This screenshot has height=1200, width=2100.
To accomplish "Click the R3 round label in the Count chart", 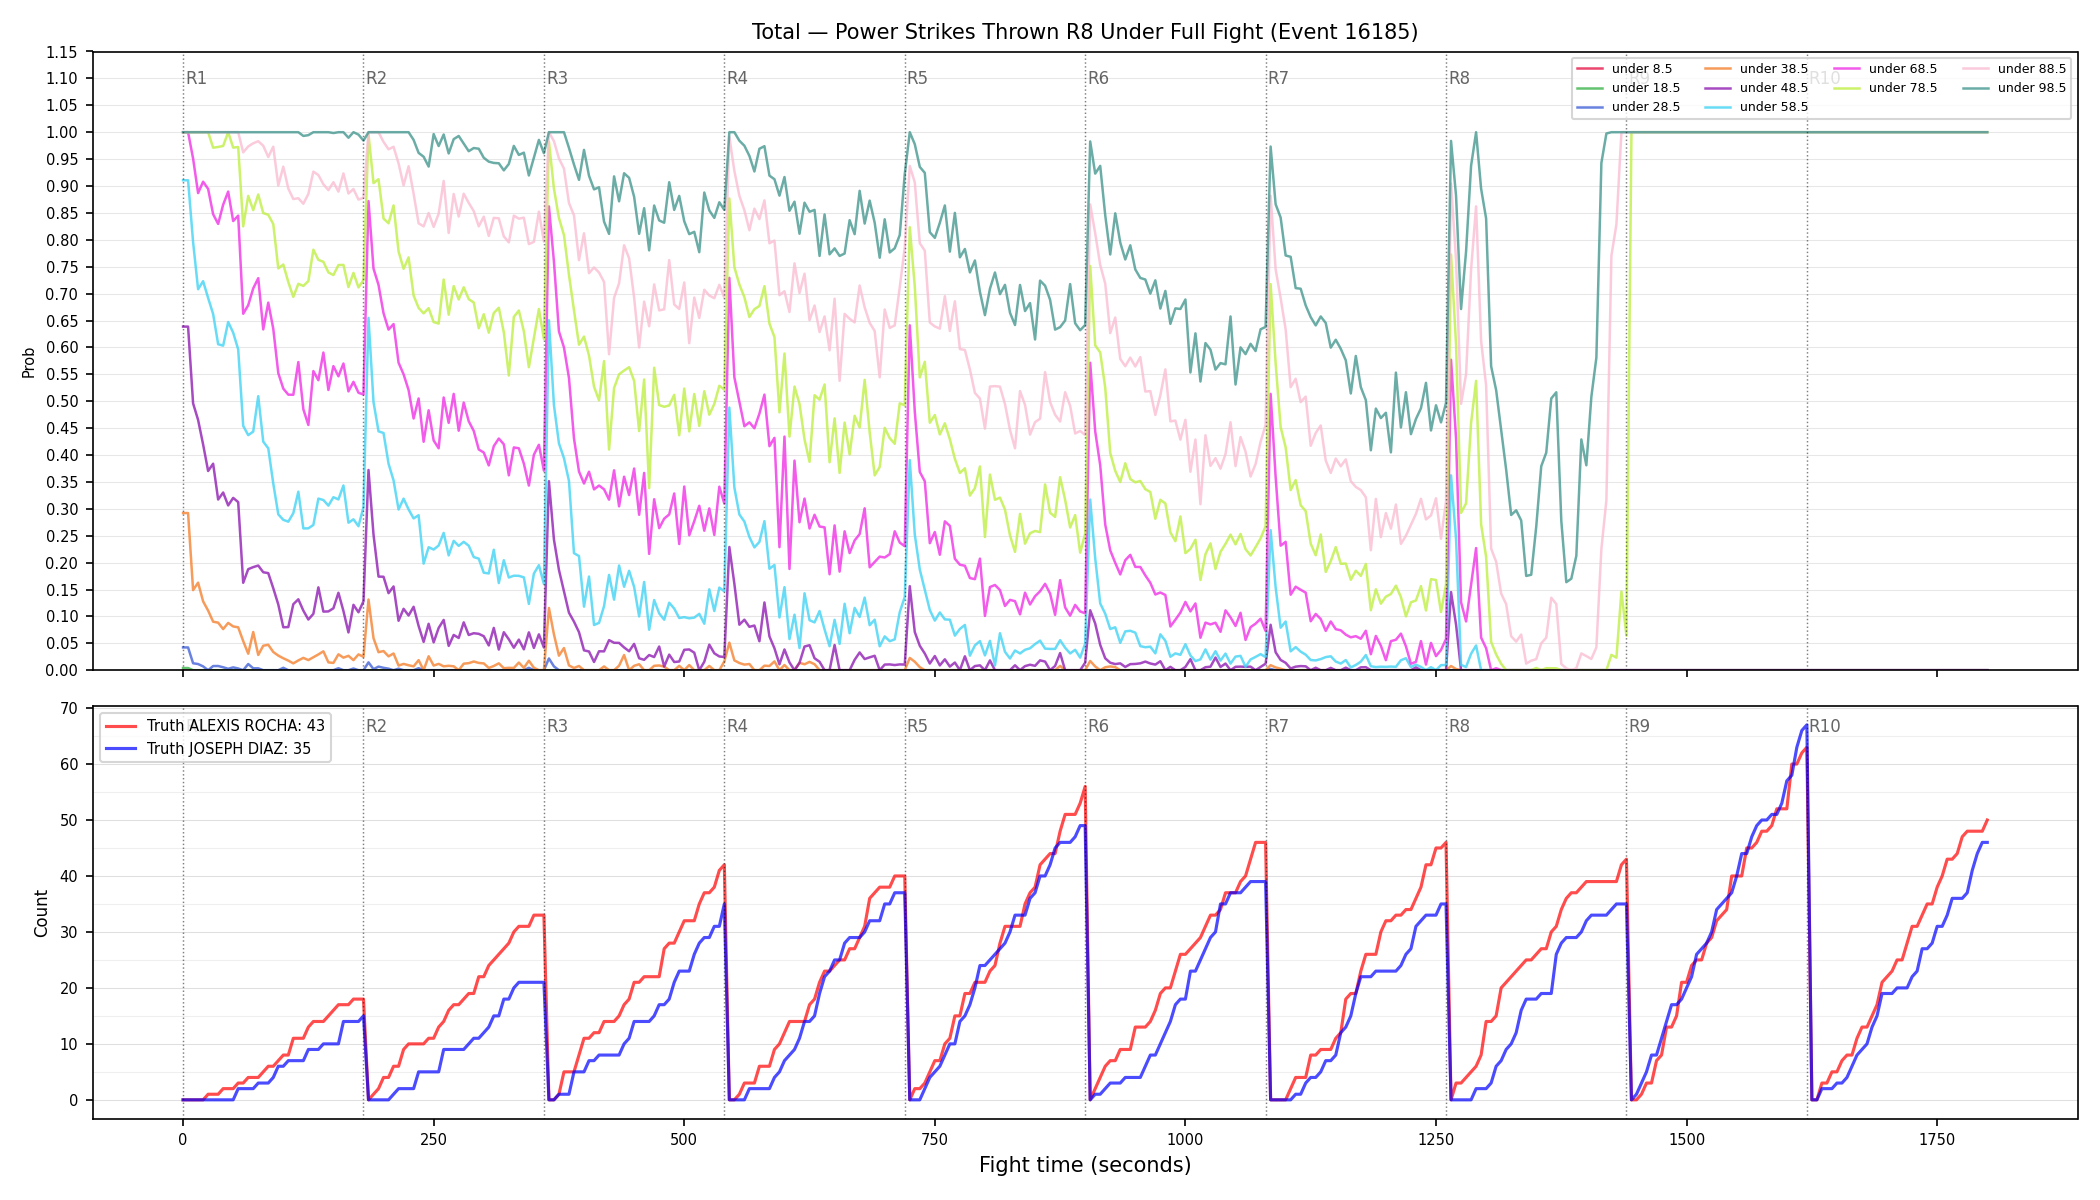I will [x=557, y=726].
